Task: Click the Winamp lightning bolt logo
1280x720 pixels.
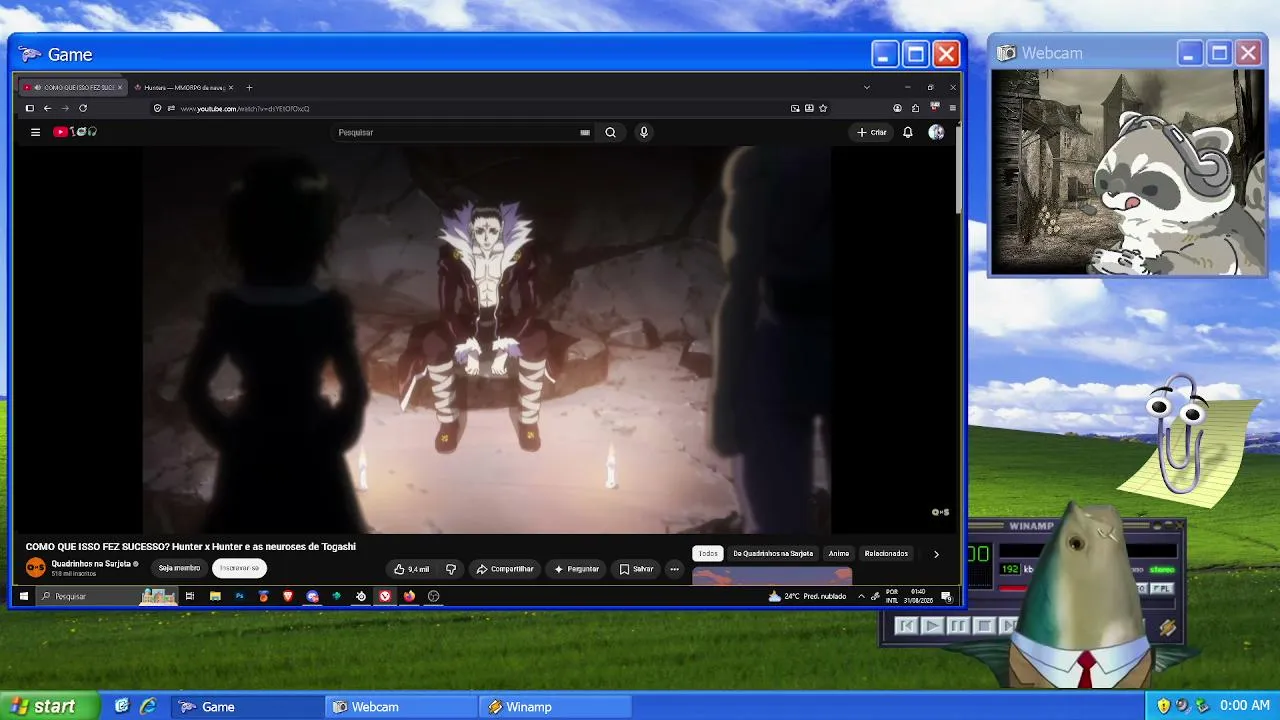Action: pos(1168,627)
